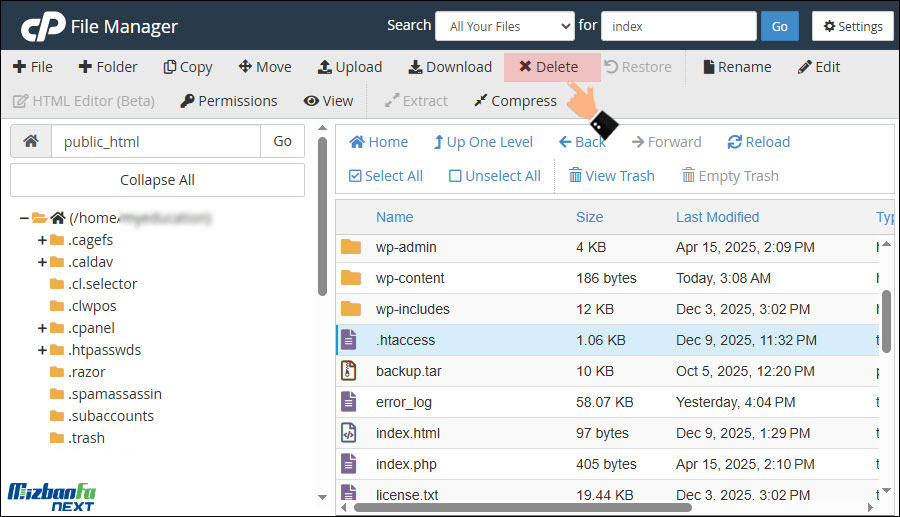The height and width of the screenshot is (517, 900).
Task: Click the Reload icon
Action: click(x=735, y=142)
